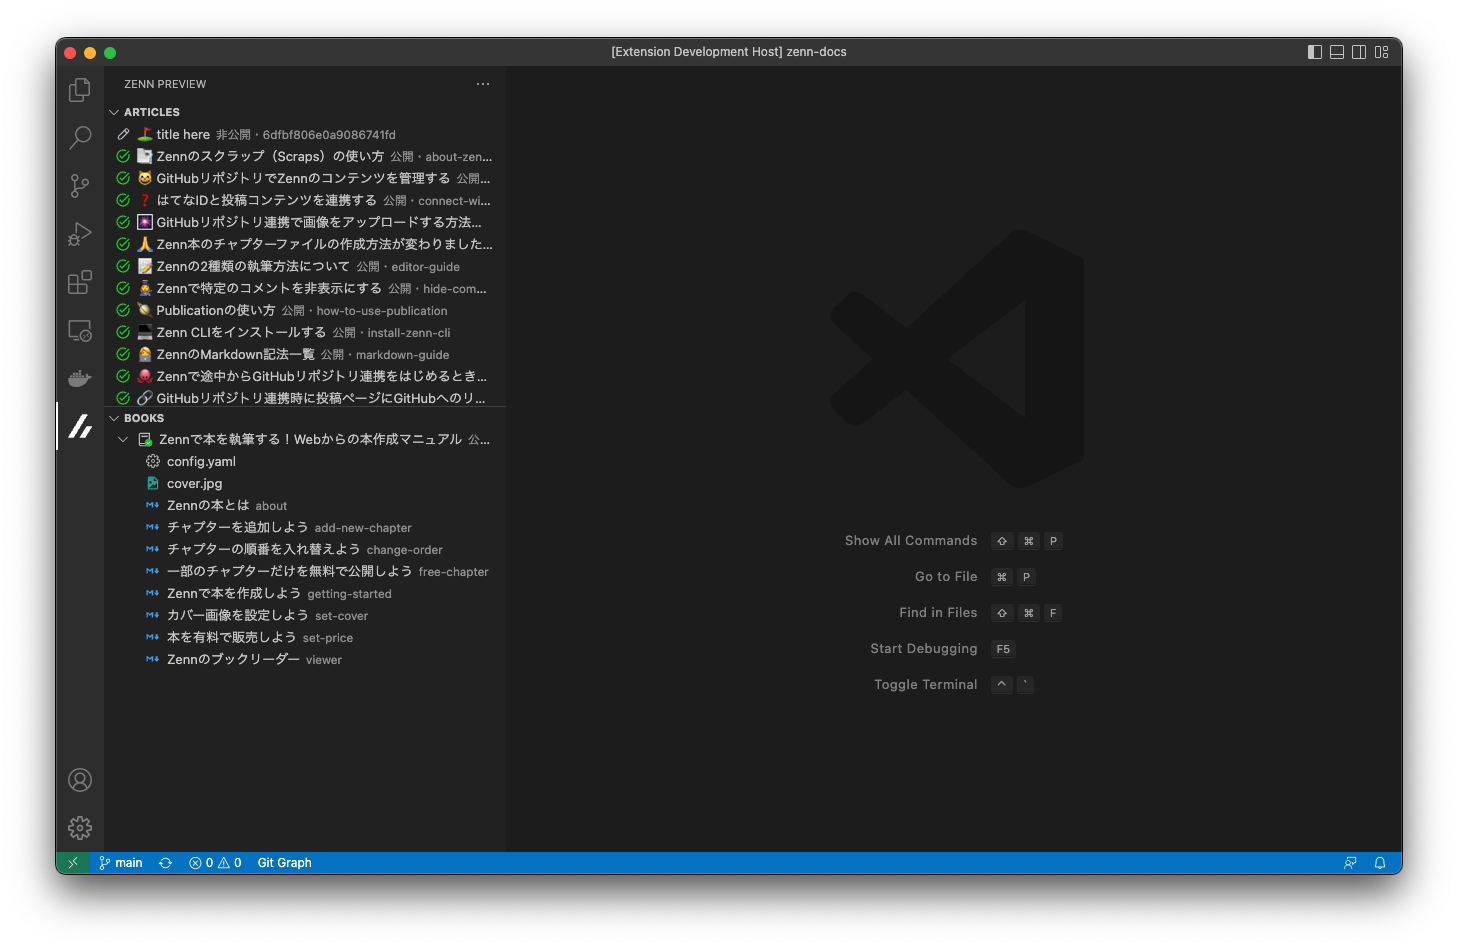
Task: Open the Extensions view
Action: pos(80,282)
